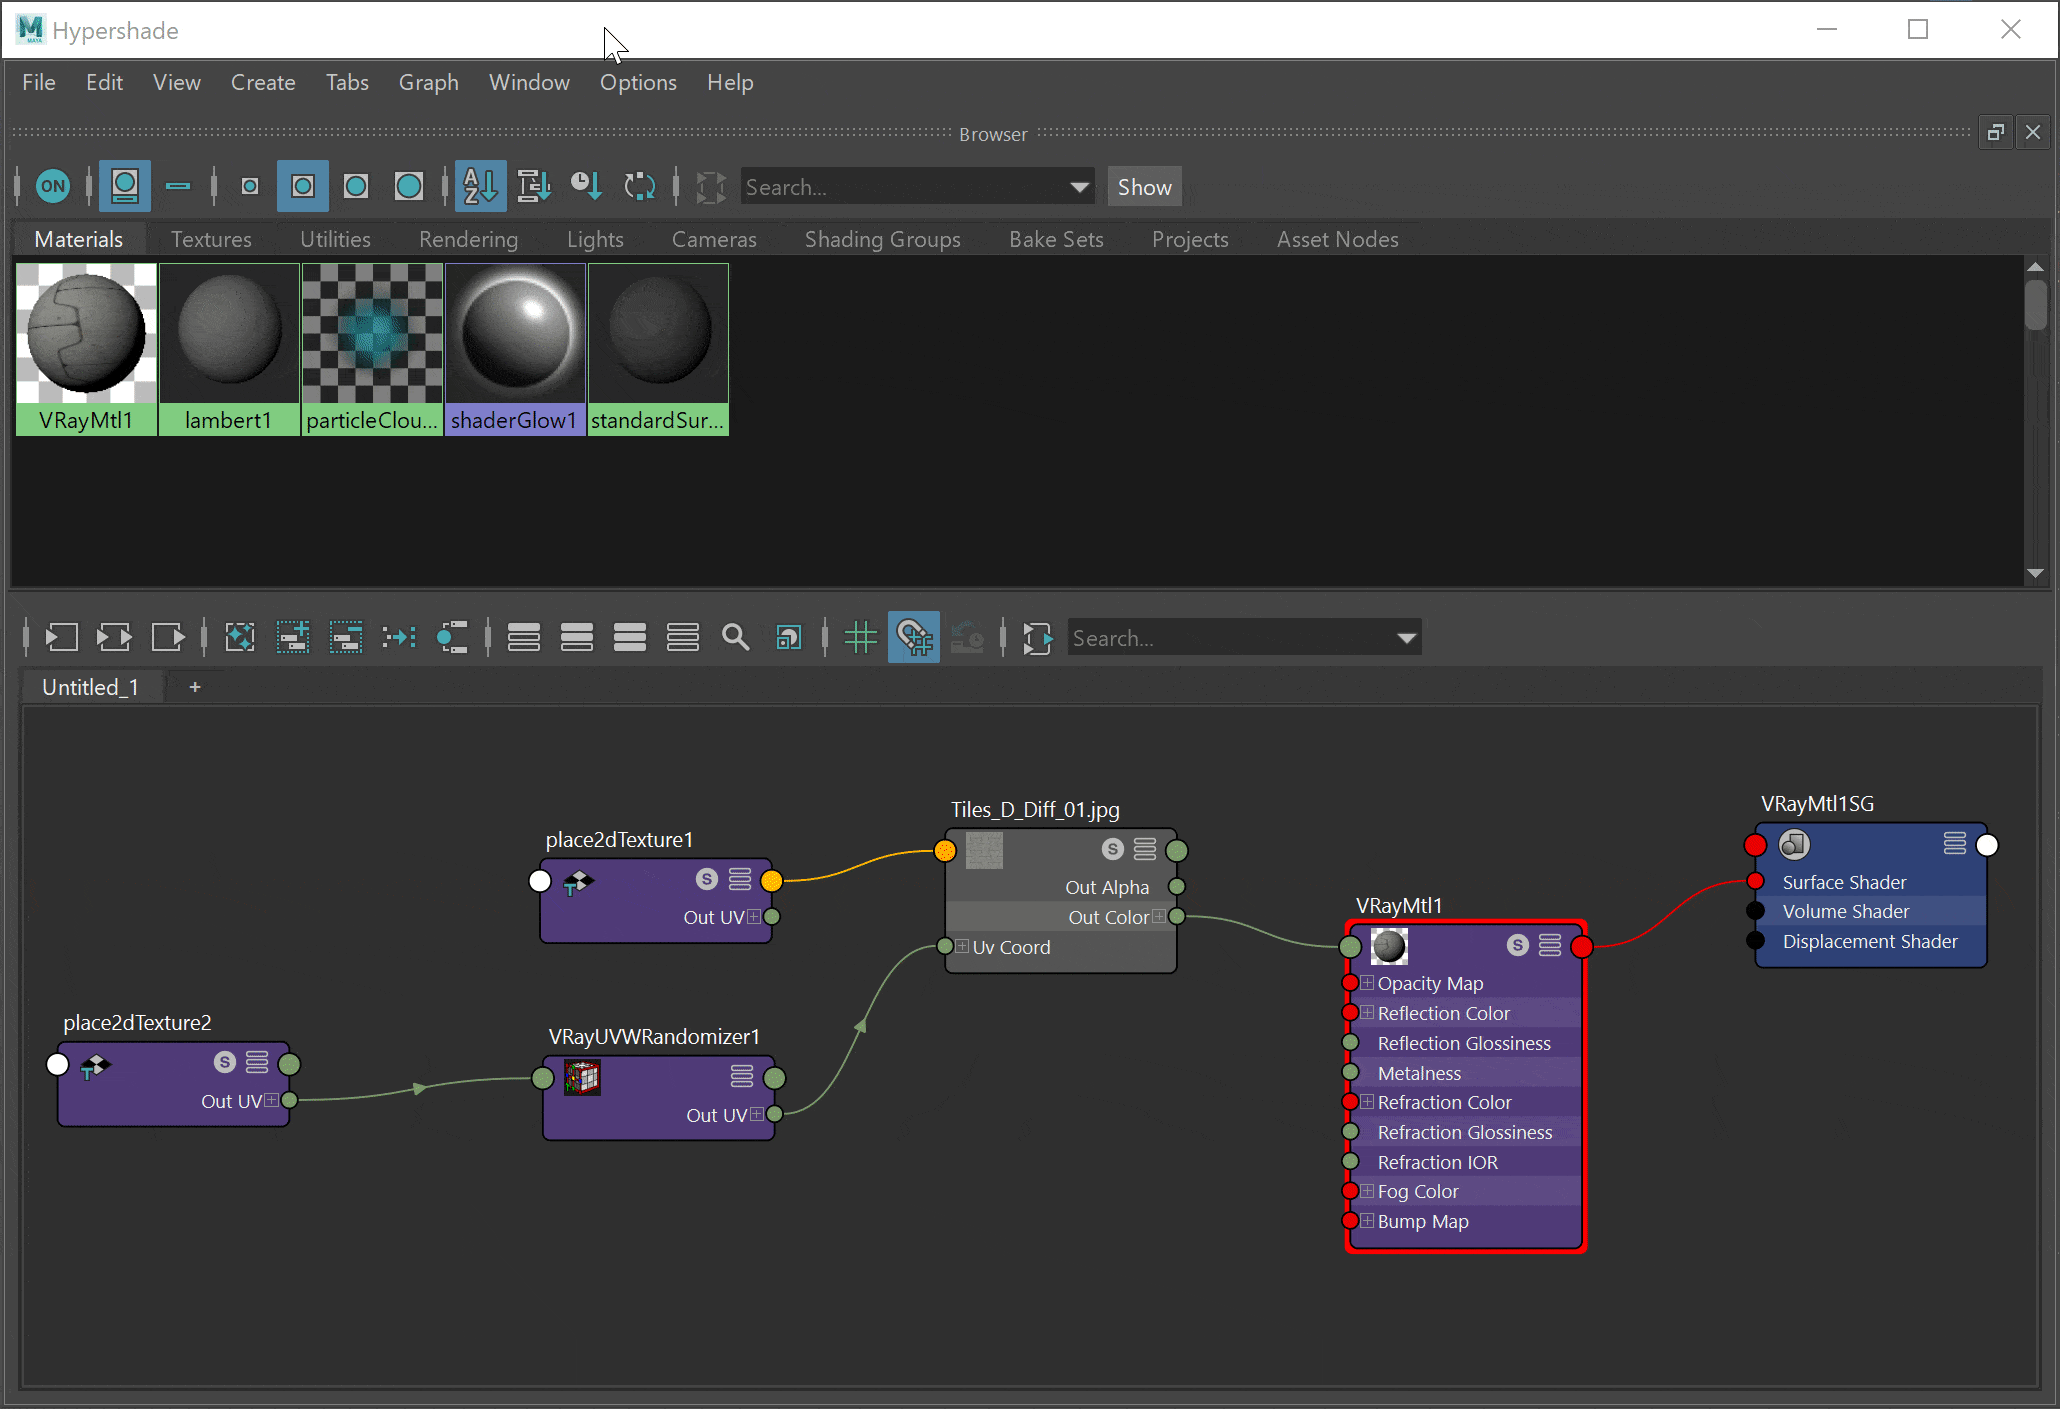Toggle the solo S icon on VRayMtl1 node

pyautogui.click(x=1518, y=945)
